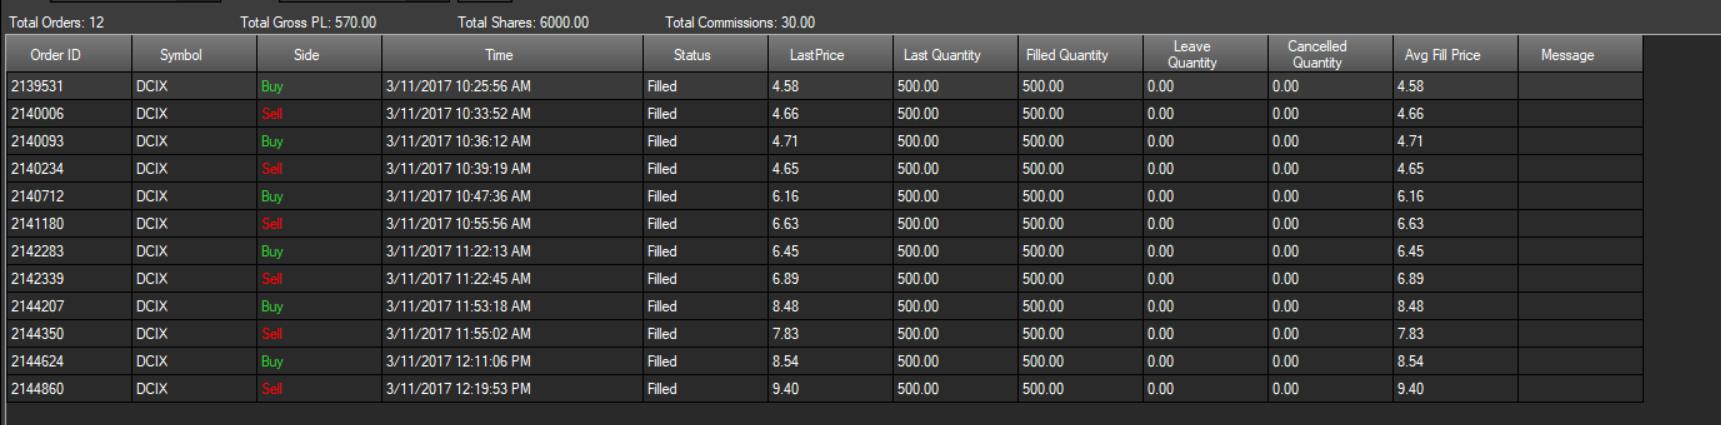Click the 6.63 last price cell
Screen dimensions: 1721x425
pos(786,224)
